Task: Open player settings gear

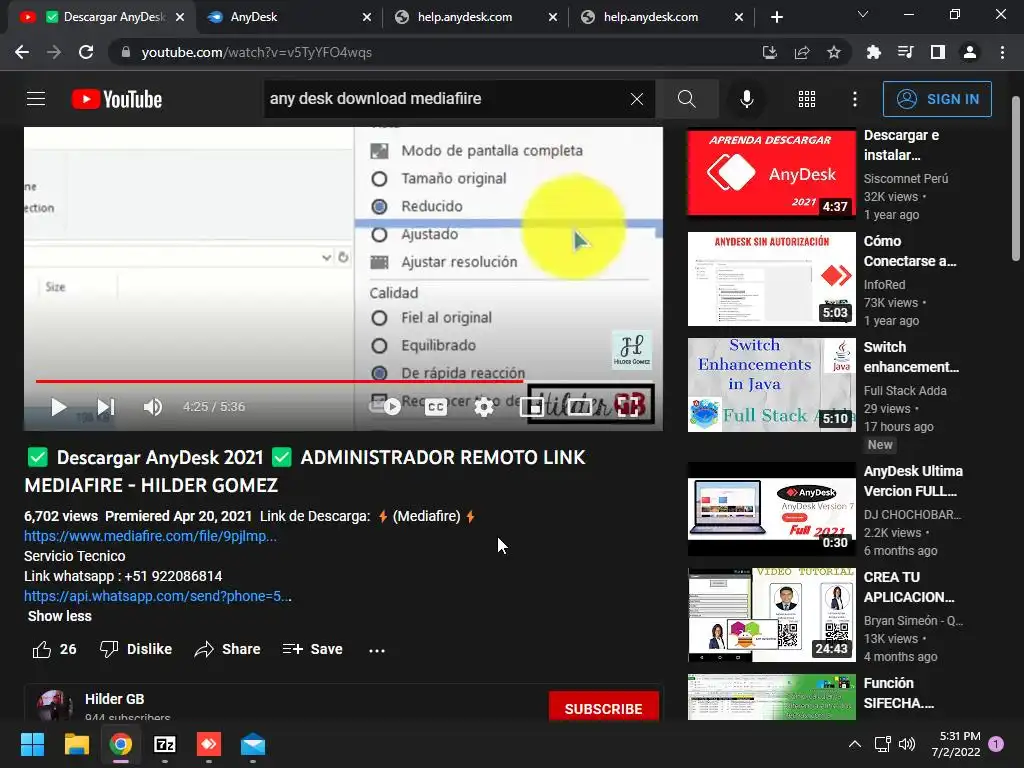Action: click(484, 407)
